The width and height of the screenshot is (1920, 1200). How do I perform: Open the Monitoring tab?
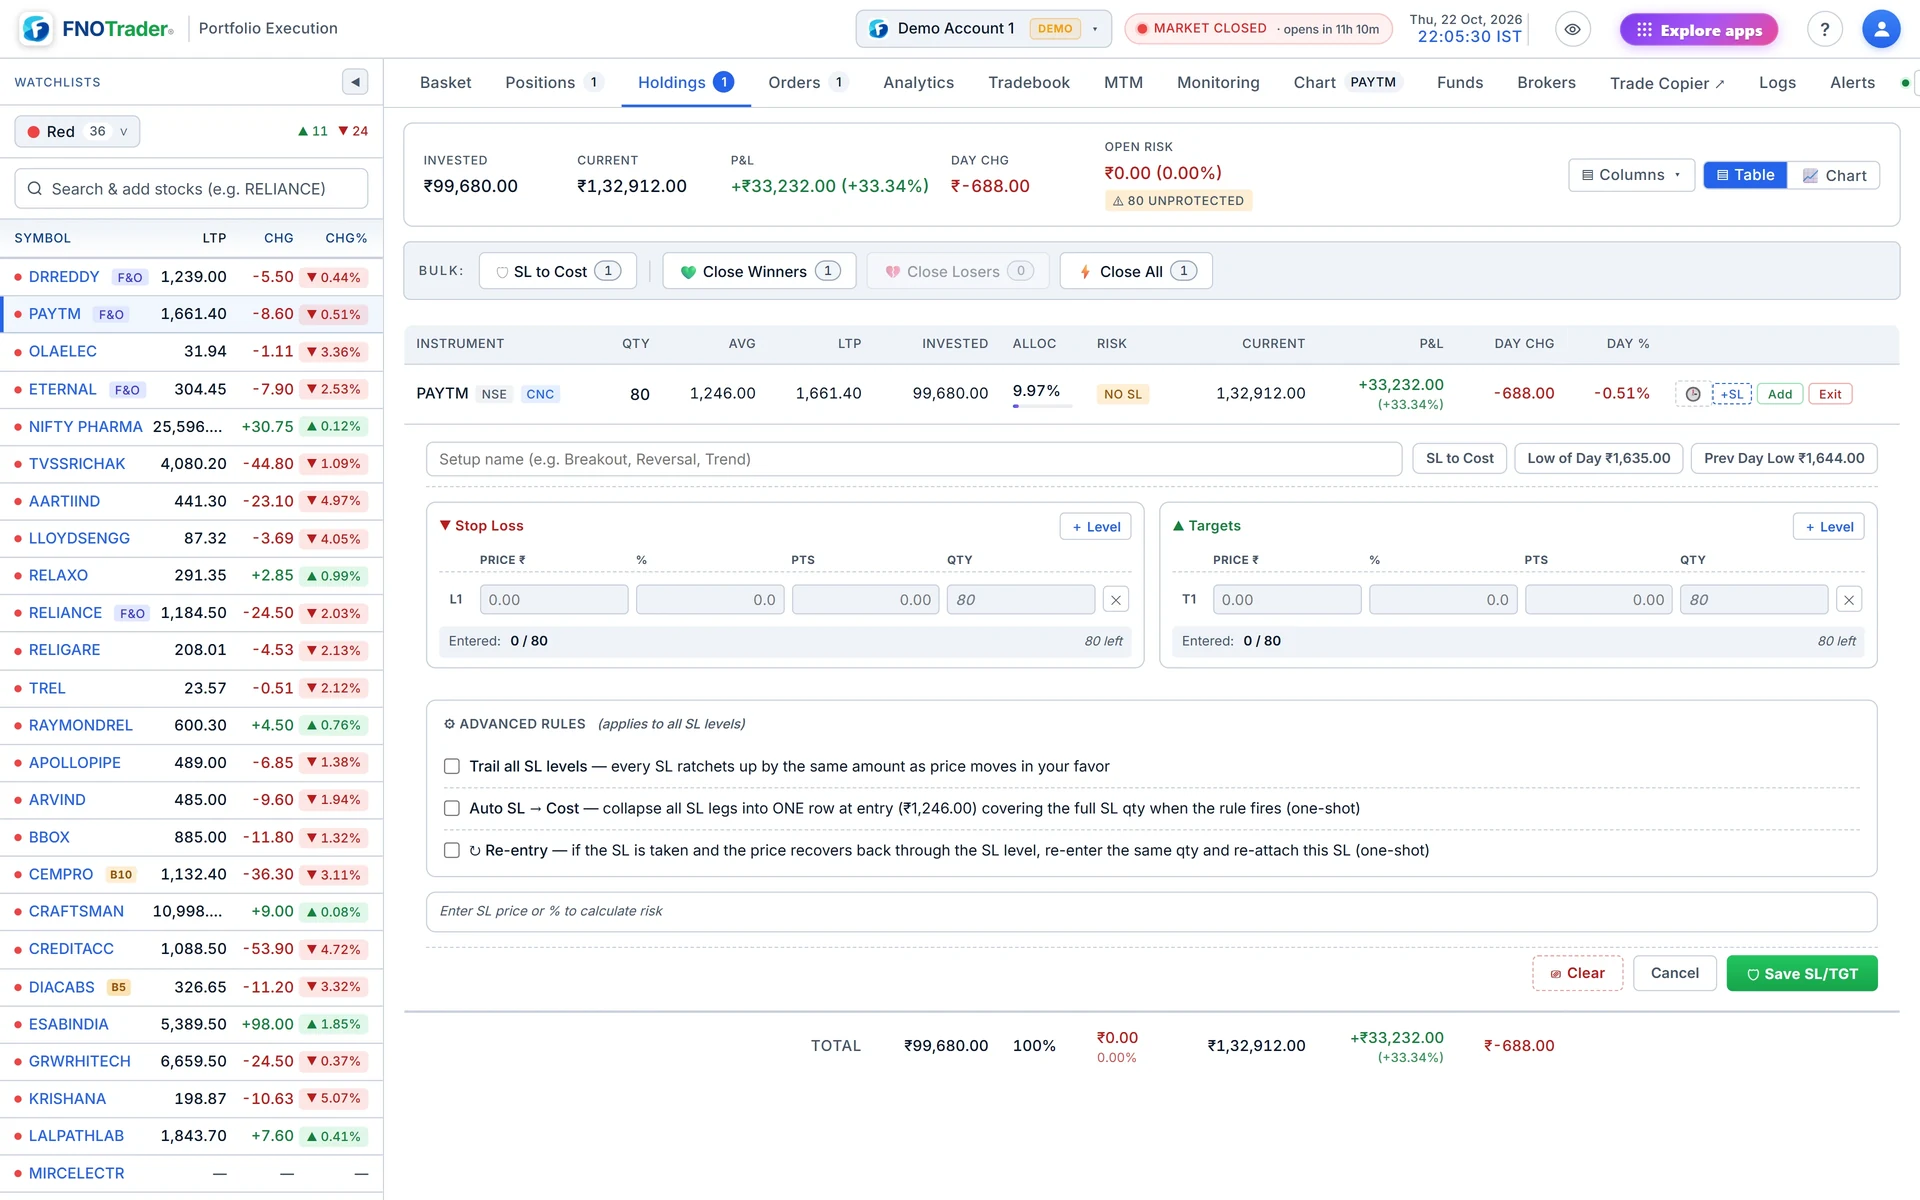pos(1218,83)
